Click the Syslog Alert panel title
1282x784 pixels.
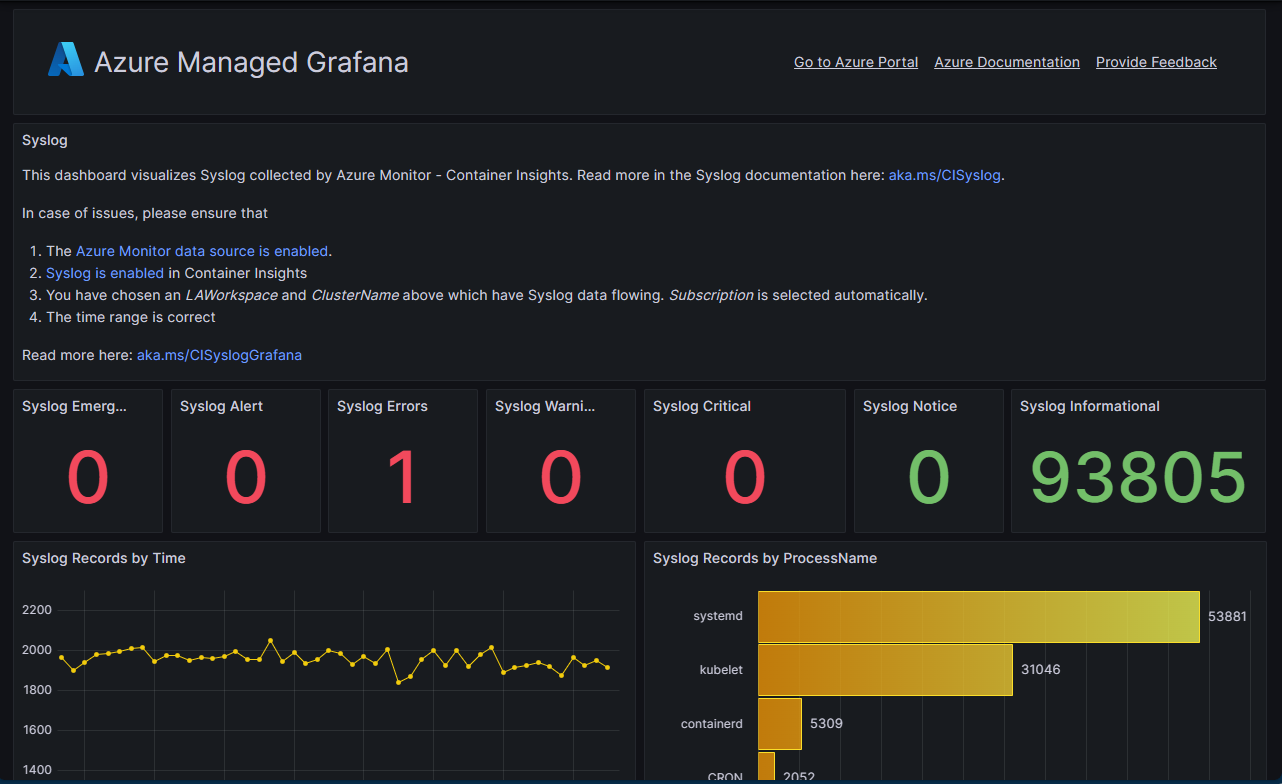pyautogui.click(x=221, y=406)
